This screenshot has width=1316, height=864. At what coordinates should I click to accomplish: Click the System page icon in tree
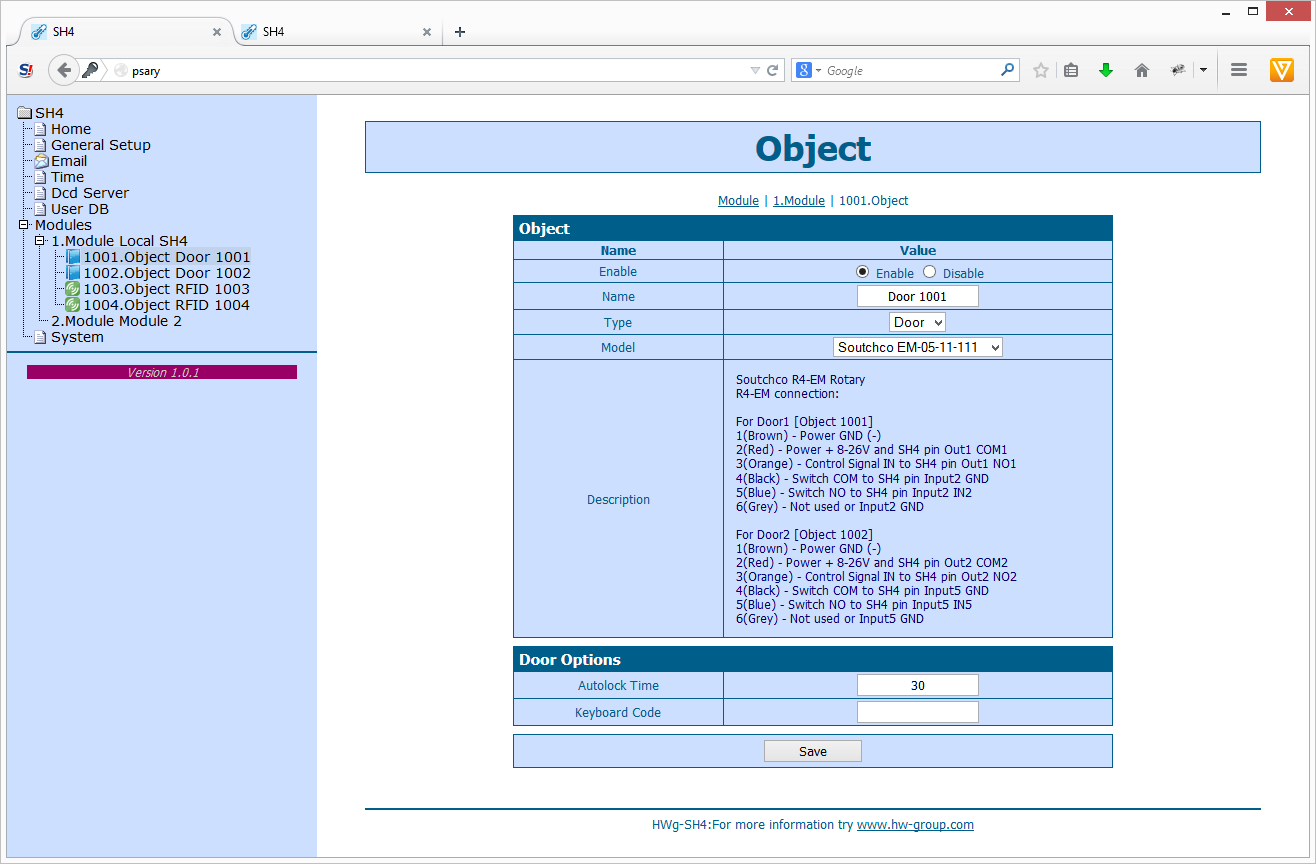click(x=41, y=337)
